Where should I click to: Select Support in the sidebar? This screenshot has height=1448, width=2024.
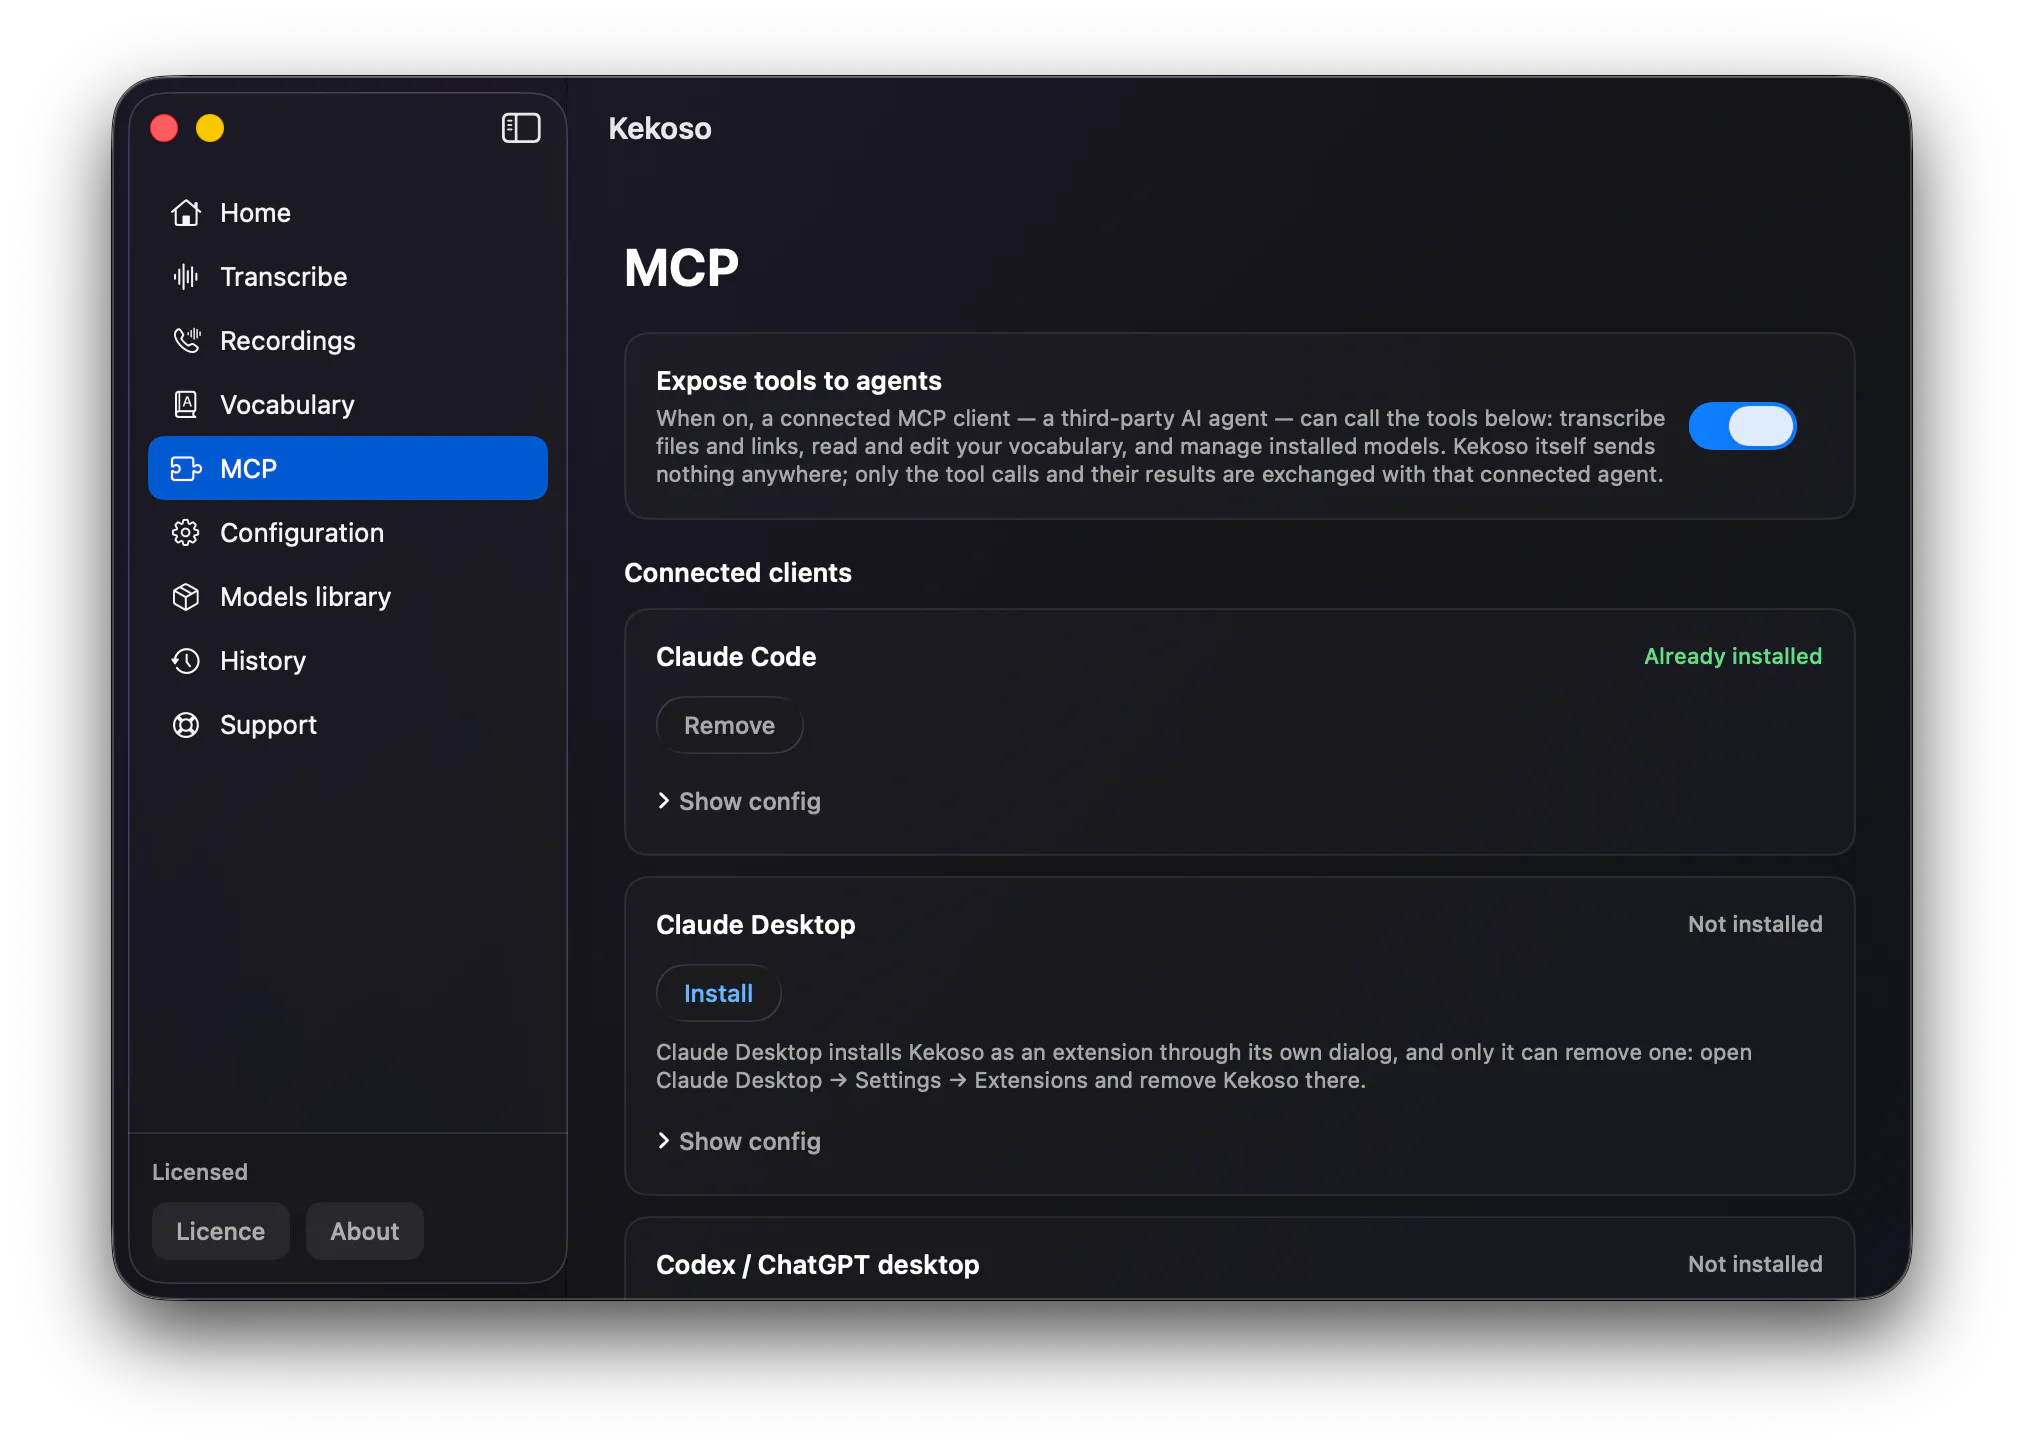coord(348,725)
